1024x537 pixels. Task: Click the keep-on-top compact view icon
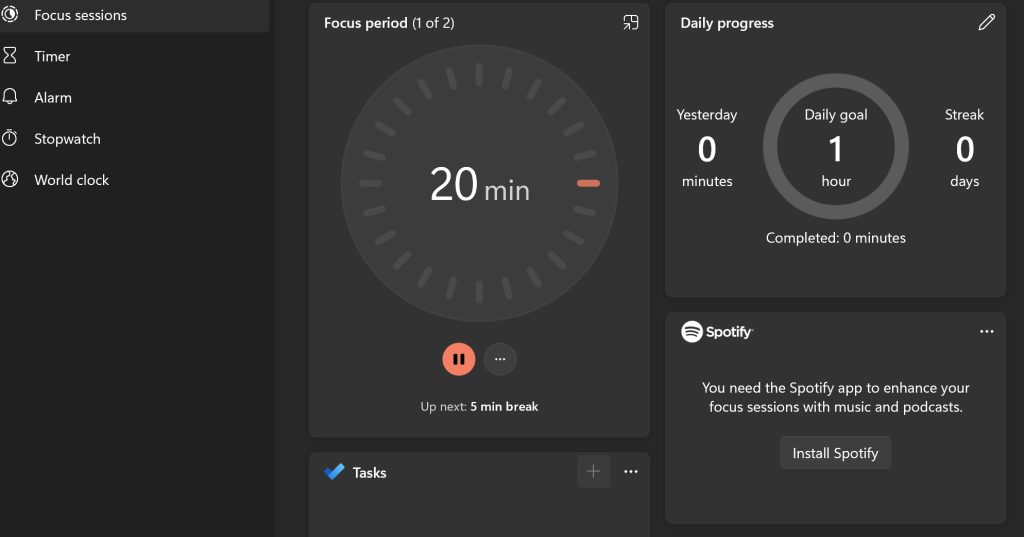[630, 23]
